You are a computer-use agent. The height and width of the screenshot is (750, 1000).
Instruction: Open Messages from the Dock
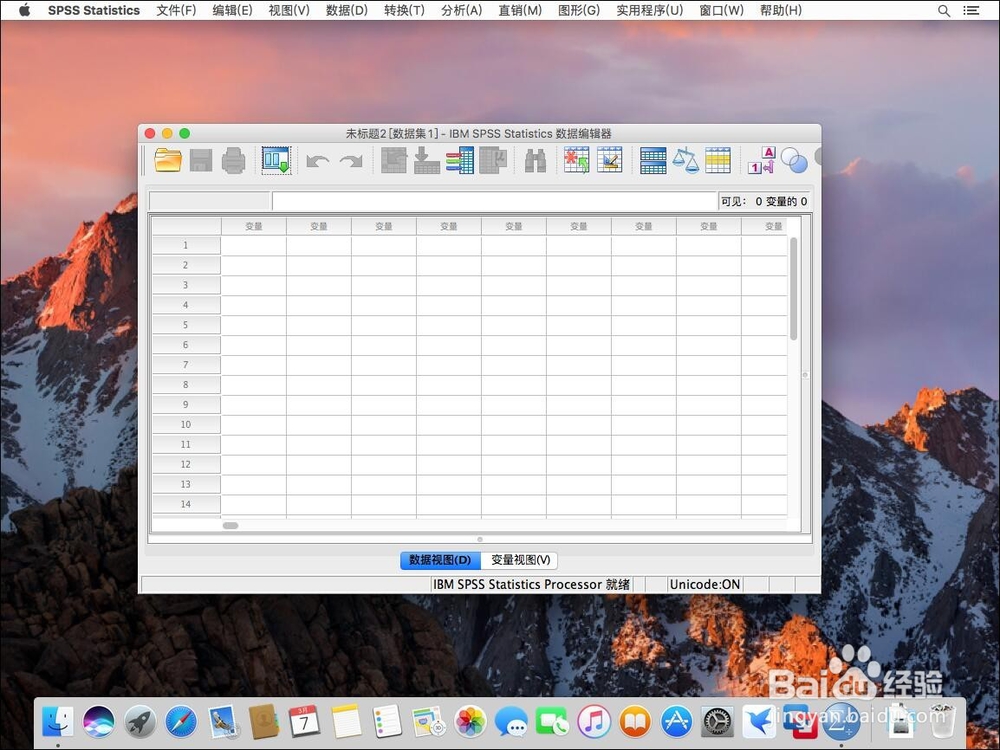pos(511,721)
